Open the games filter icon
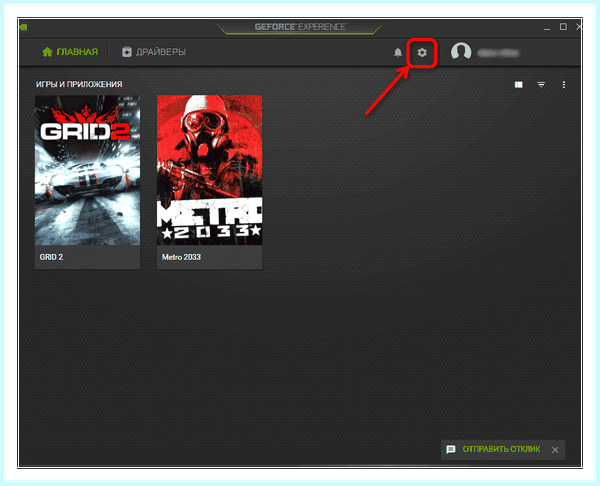600x486 pixels. (541, 85)
